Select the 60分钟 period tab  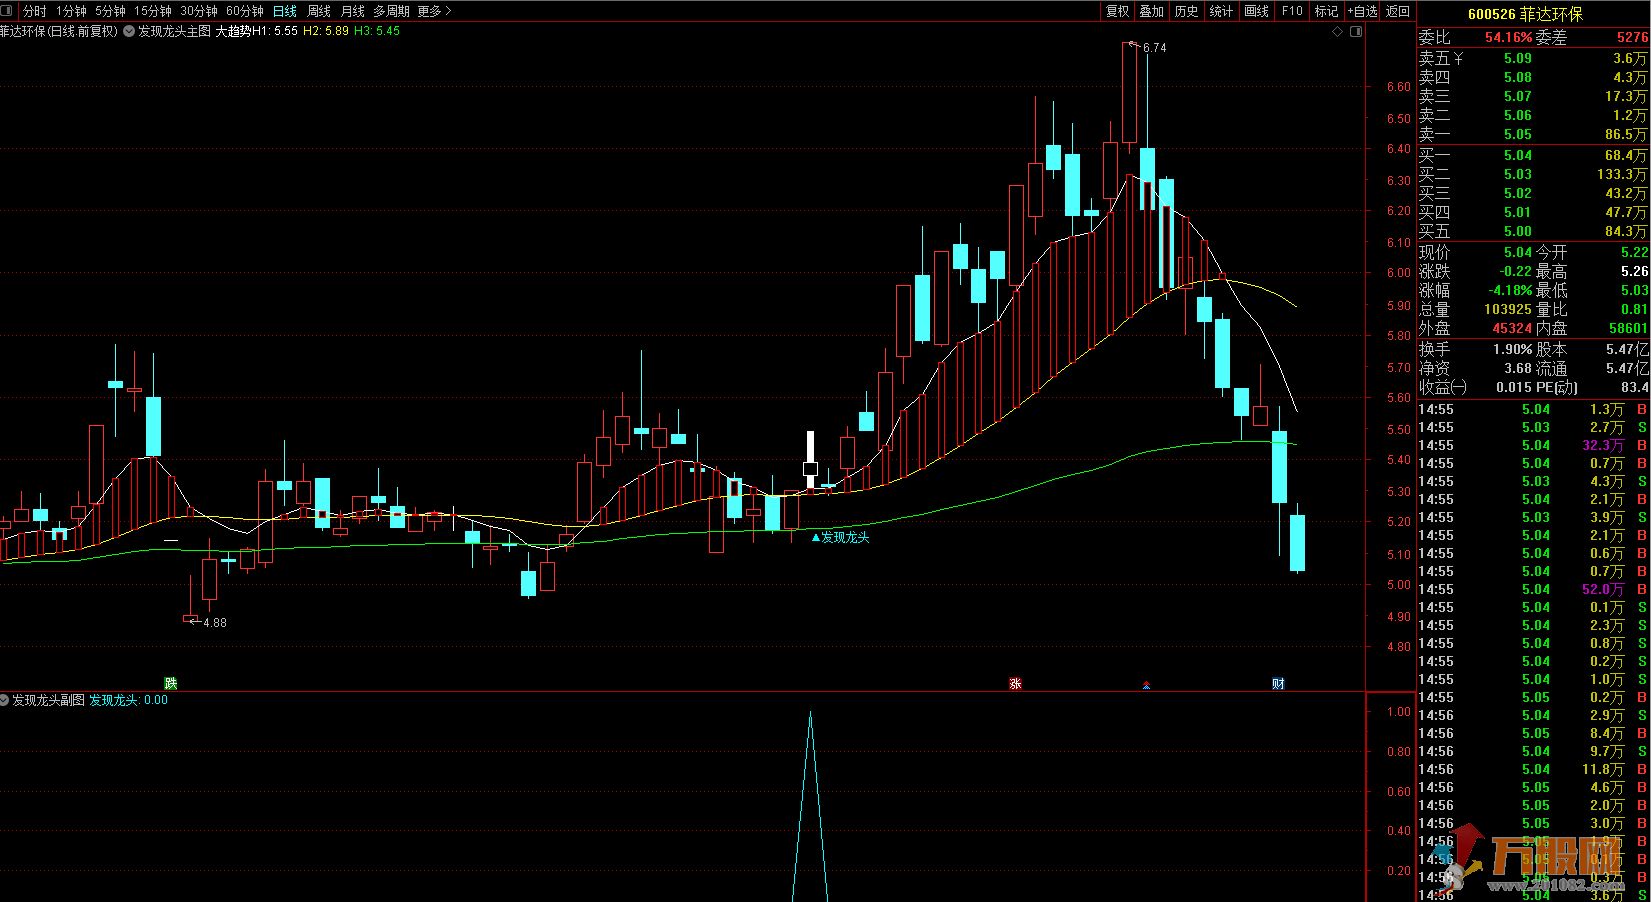tap(245, 11)
